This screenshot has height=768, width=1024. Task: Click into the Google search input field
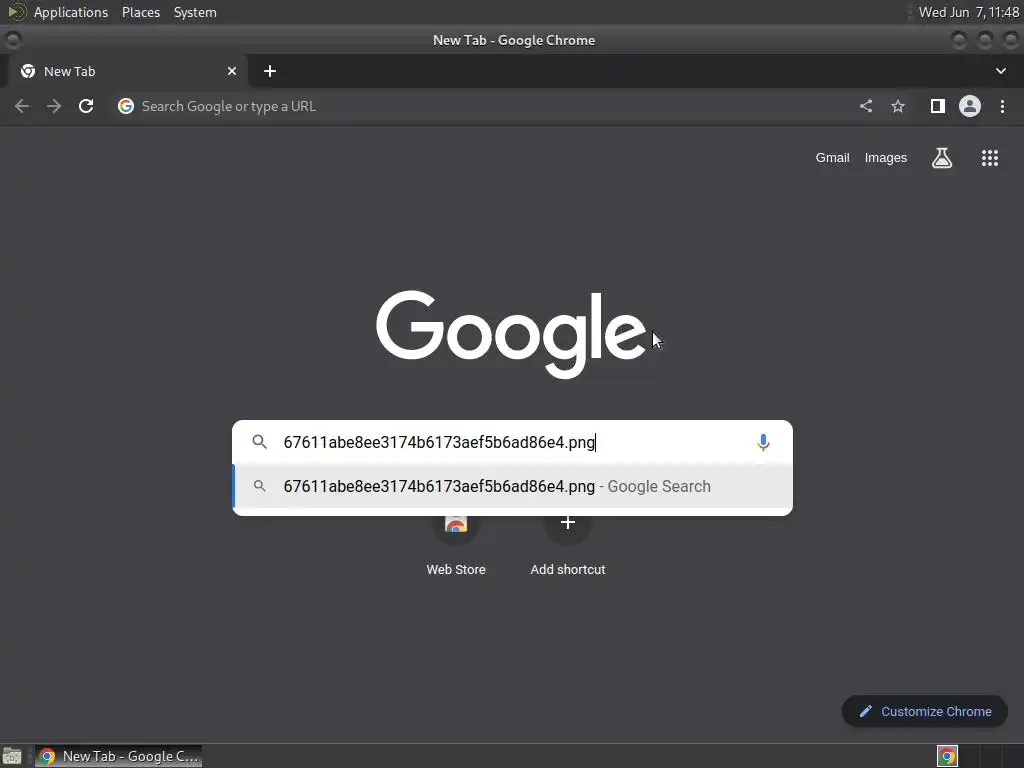point(513,442)
